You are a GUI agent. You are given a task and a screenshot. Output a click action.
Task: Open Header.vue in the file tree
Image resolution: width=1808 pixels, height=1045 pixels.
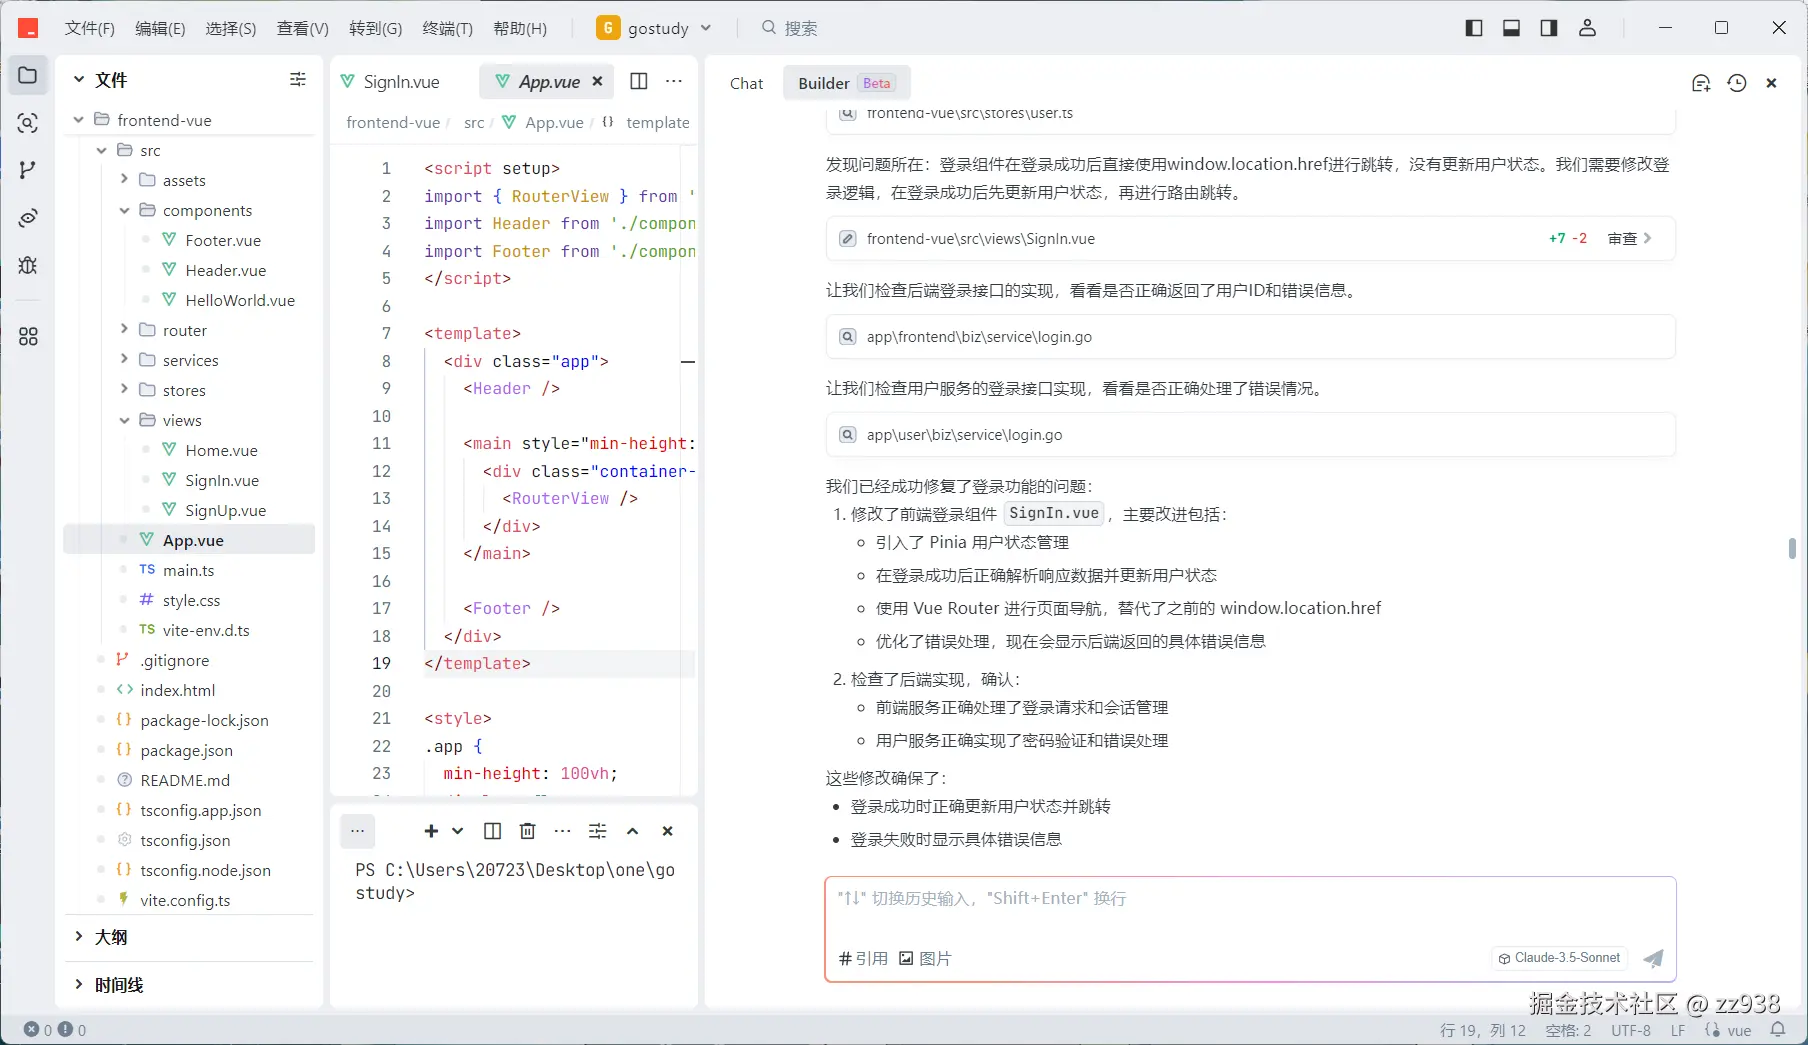pyautogui.click(x=225, y=270)
